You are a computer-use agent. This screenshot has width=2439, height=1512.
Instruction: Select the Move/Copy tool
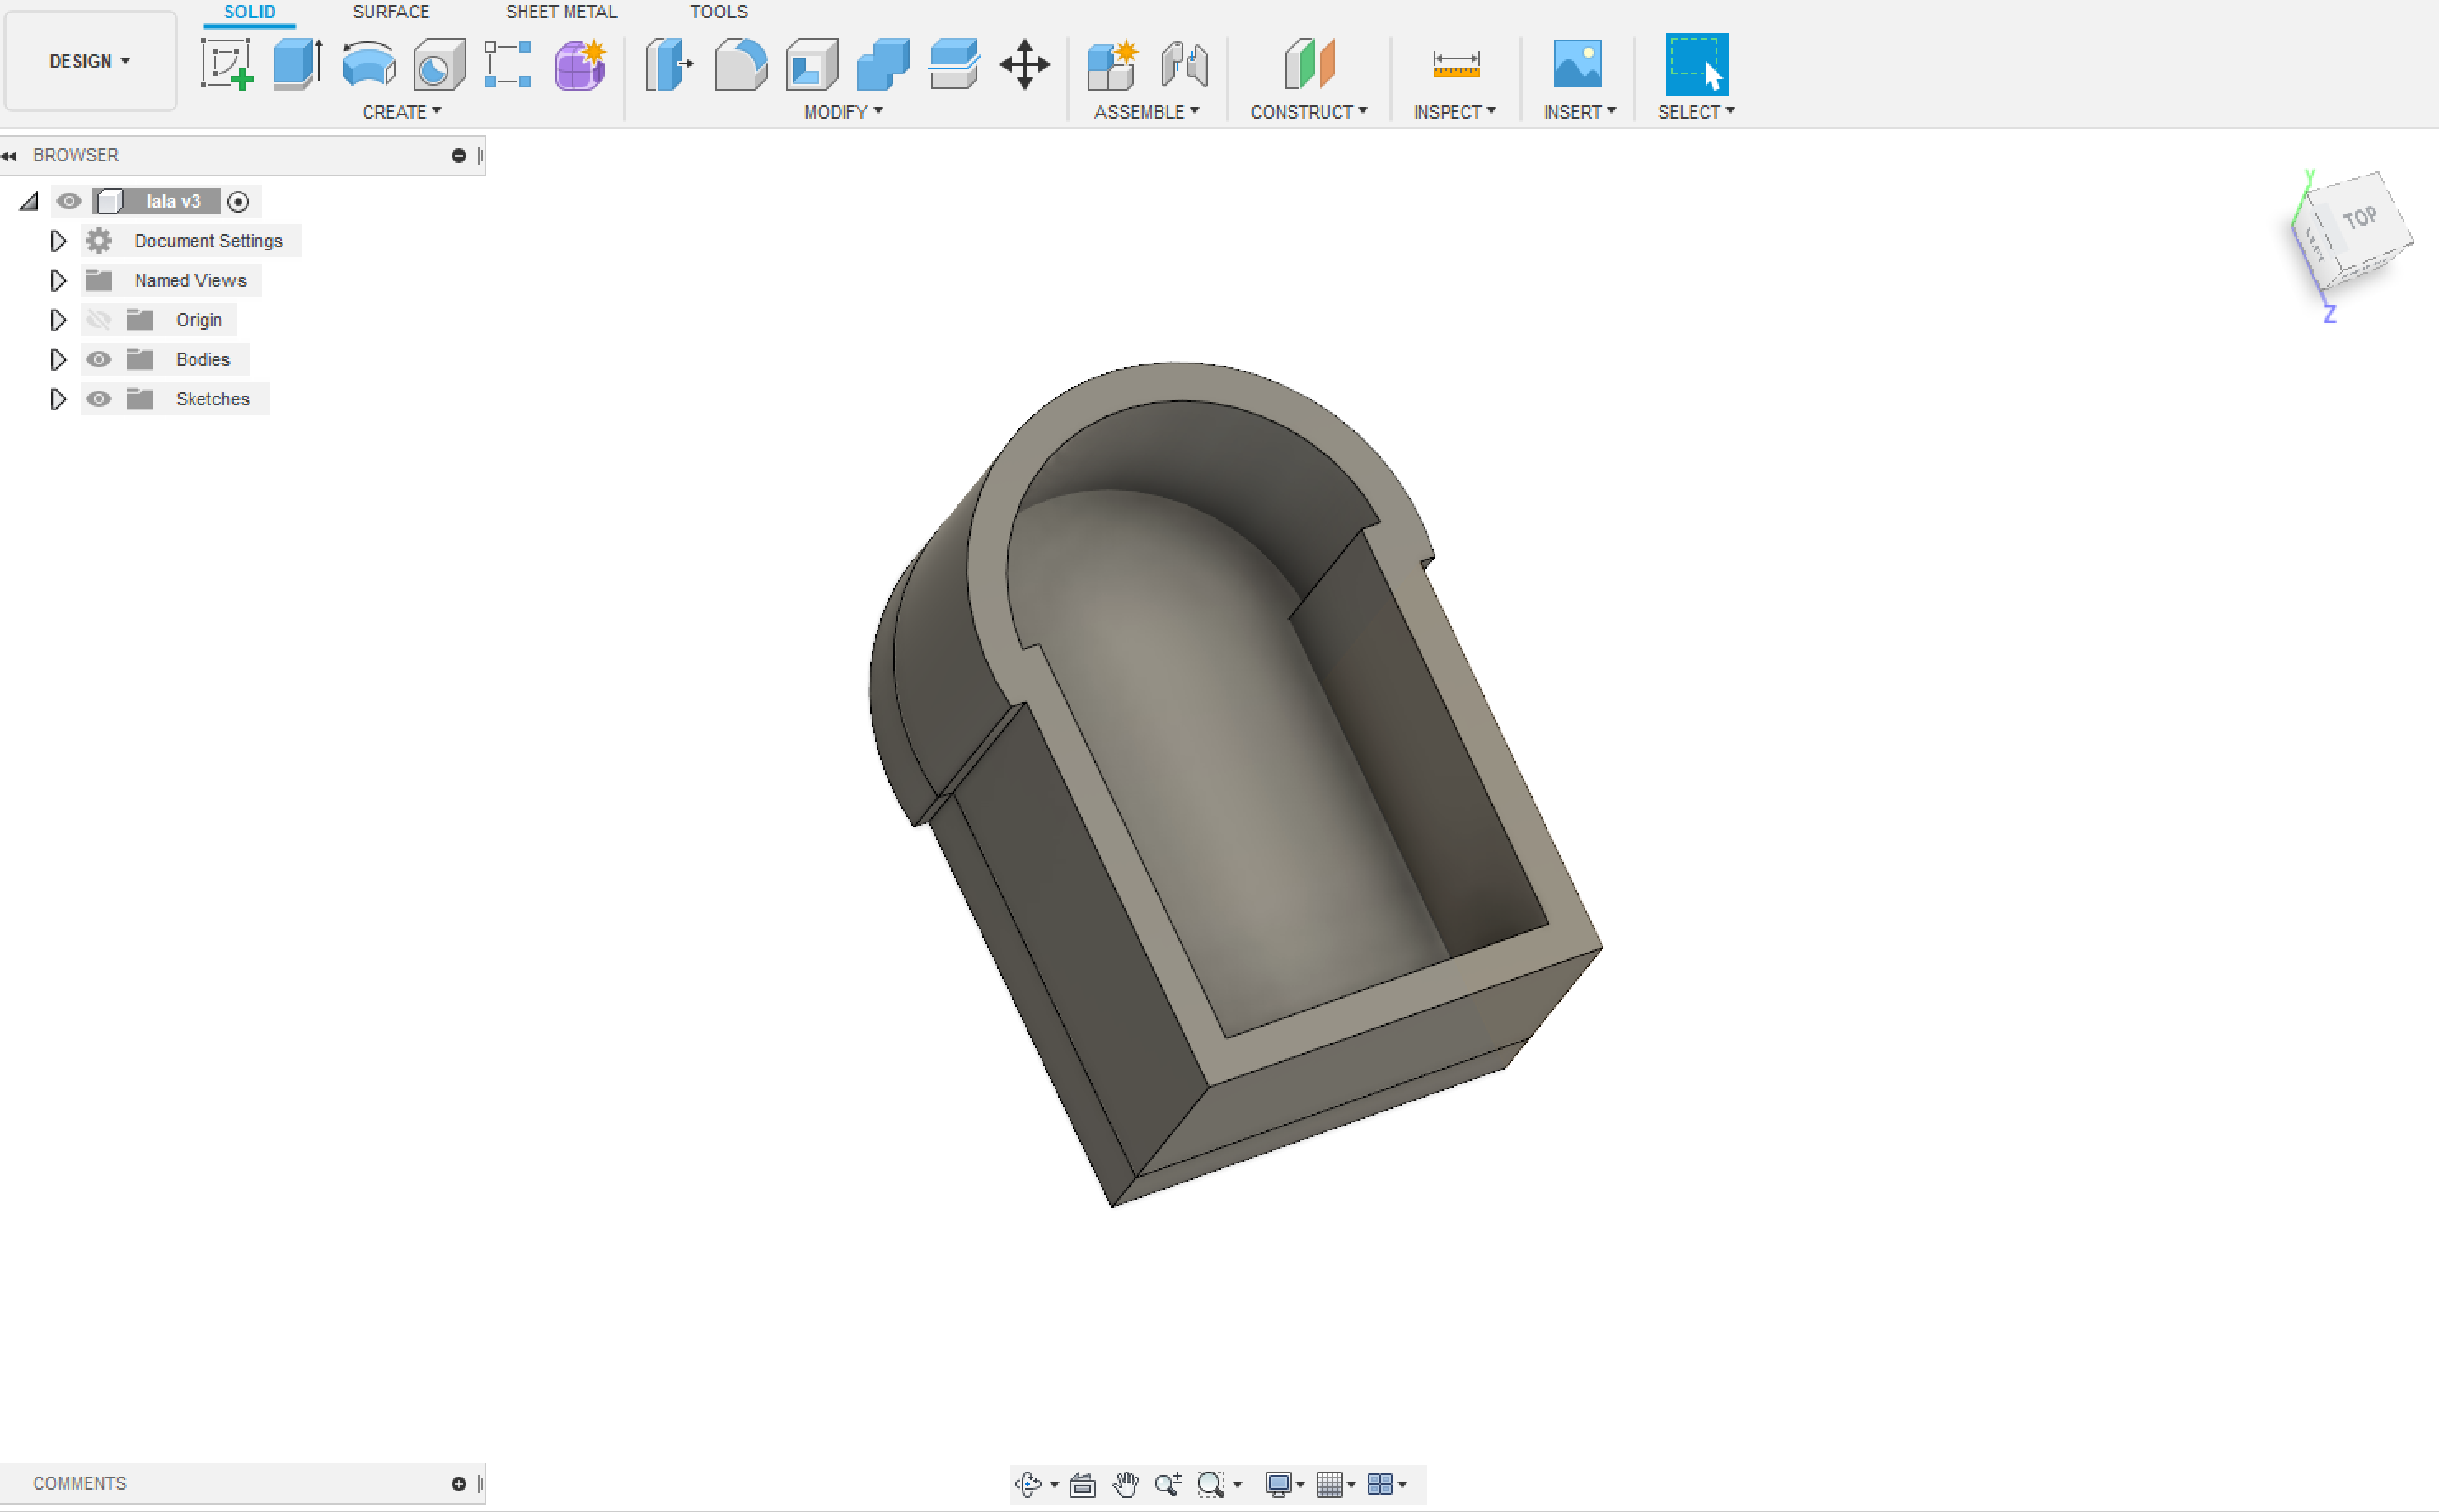click(1025, 64)
